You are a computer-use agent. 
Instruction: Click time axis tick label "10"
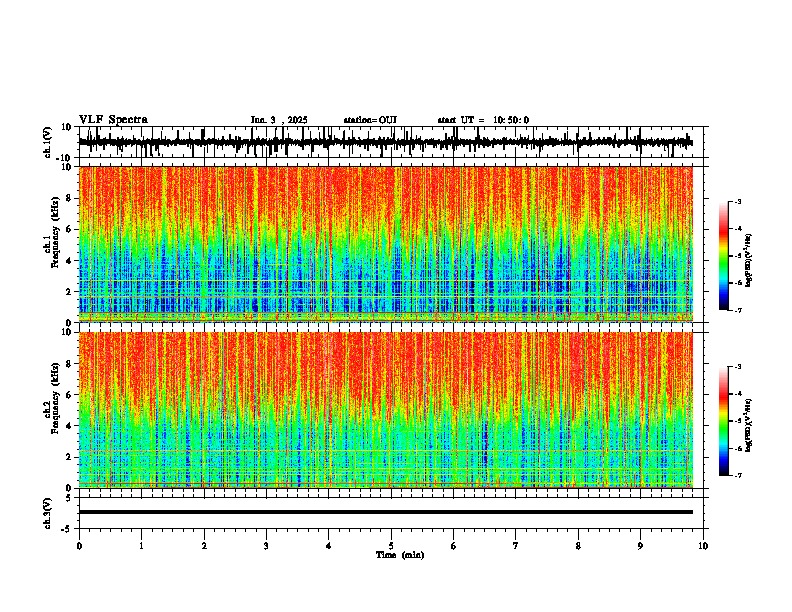[x=703, y=546]
